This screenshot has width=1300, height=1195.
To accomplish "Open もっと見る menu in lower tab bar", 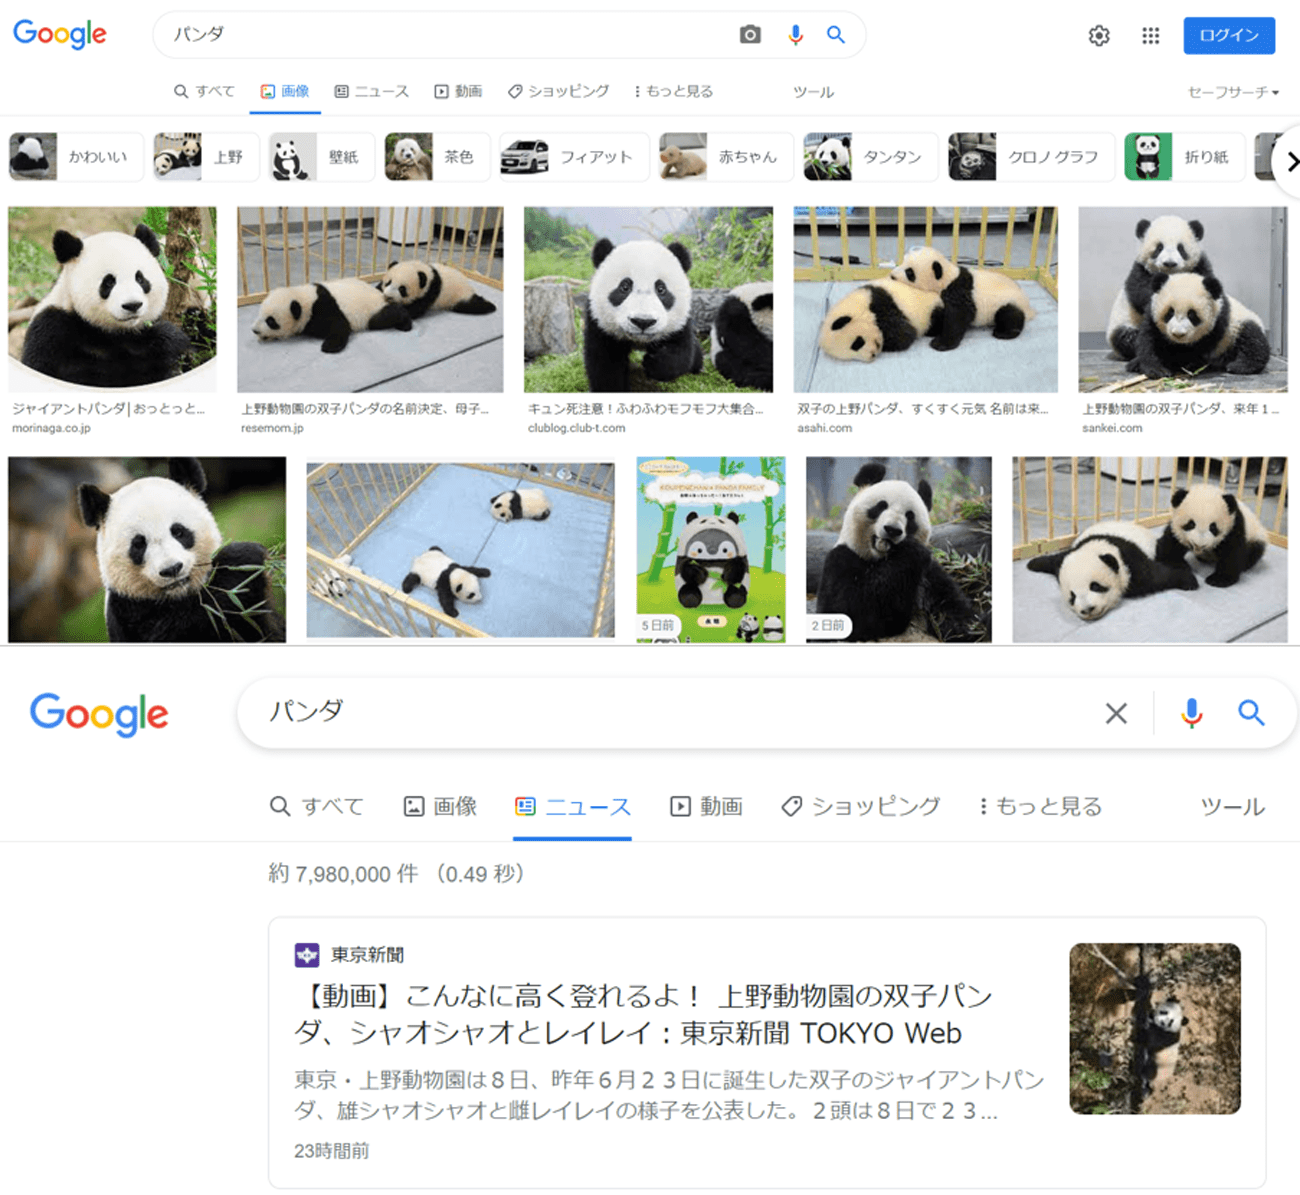I will pyautogui.click(x=1040, y=807).
